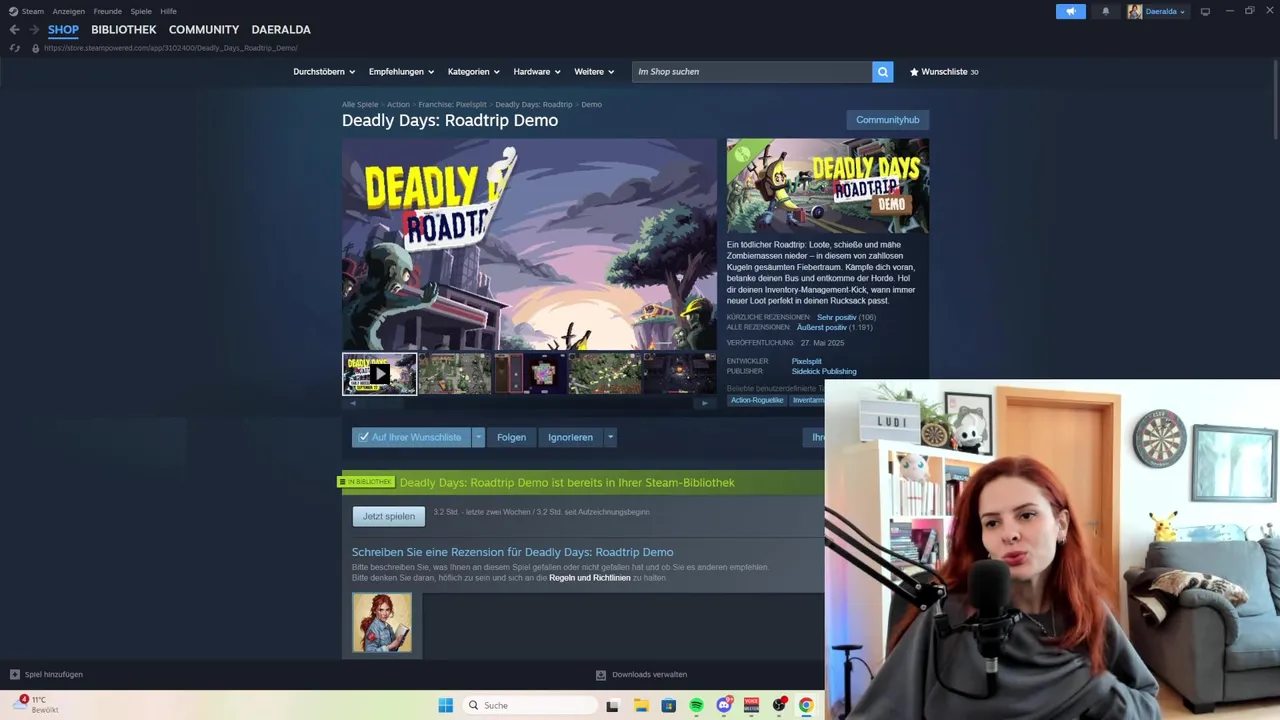Open the notifications bell icon

(1105, 12)
